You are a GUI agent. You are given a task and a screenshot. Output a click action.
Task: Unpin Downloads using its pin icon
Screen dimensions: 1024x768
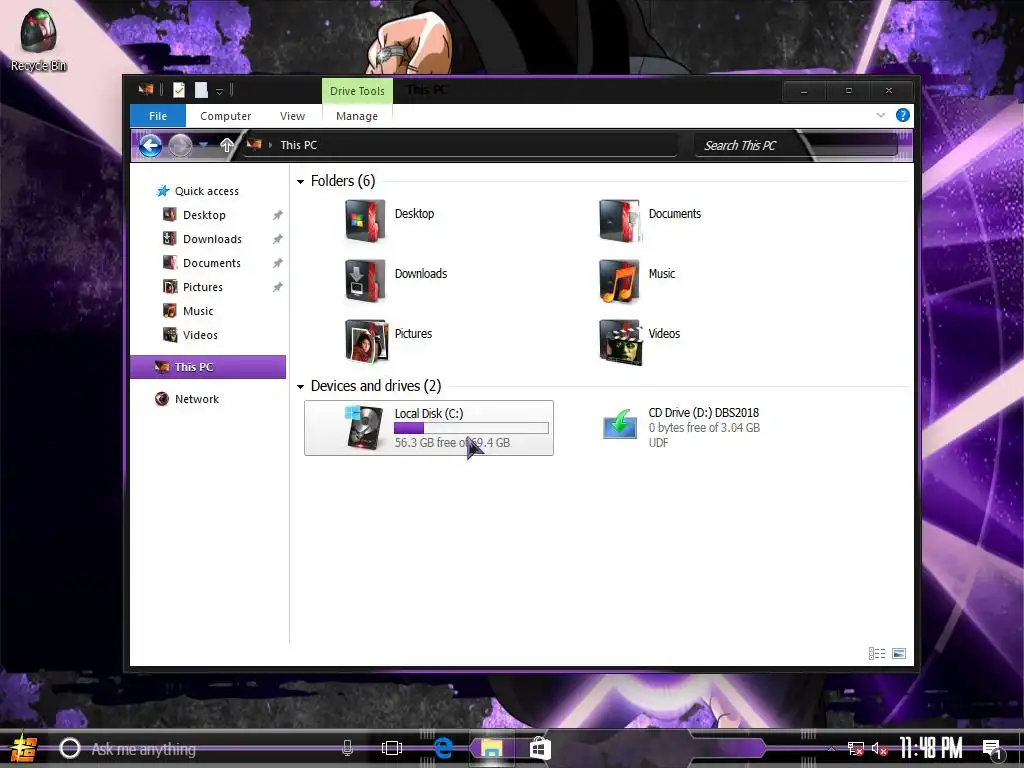278,239
